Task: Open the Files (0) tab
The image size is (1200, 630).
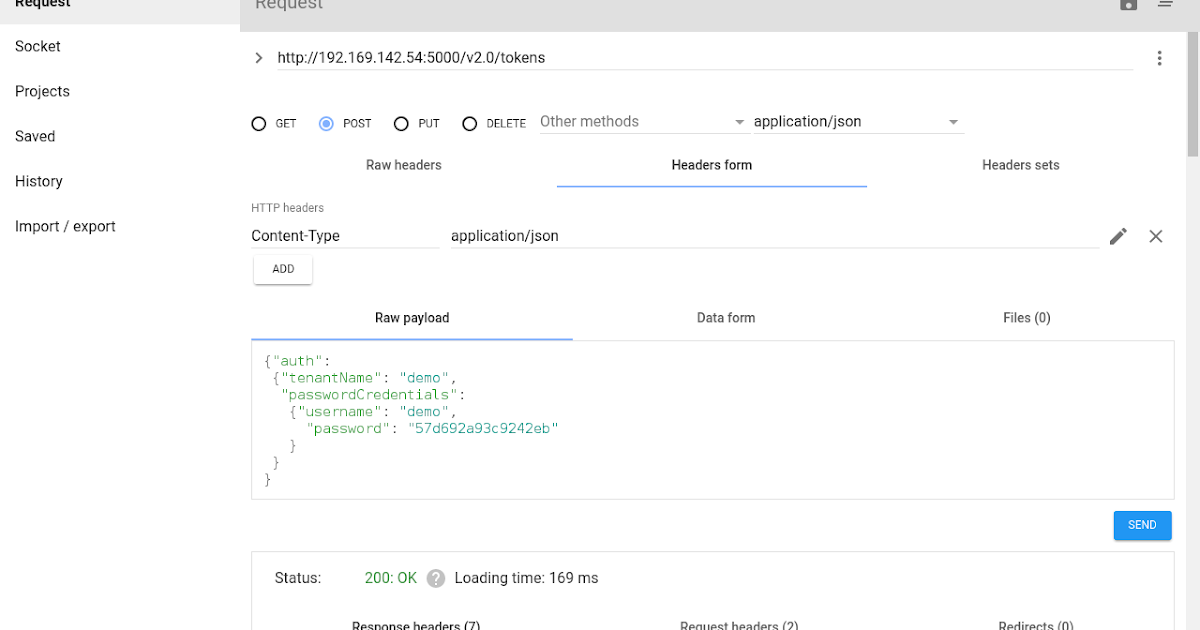Action: pos(1026,318)
